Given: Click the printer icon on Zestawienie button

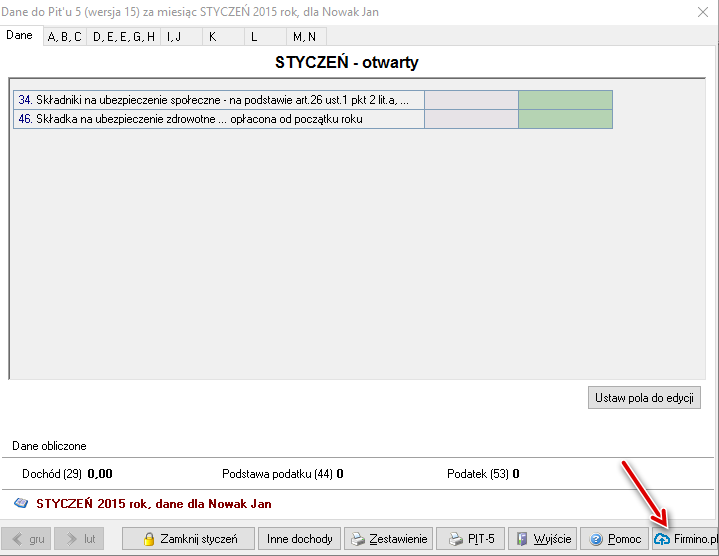Looking at the screenshot, I should click(x=359, y=539).
